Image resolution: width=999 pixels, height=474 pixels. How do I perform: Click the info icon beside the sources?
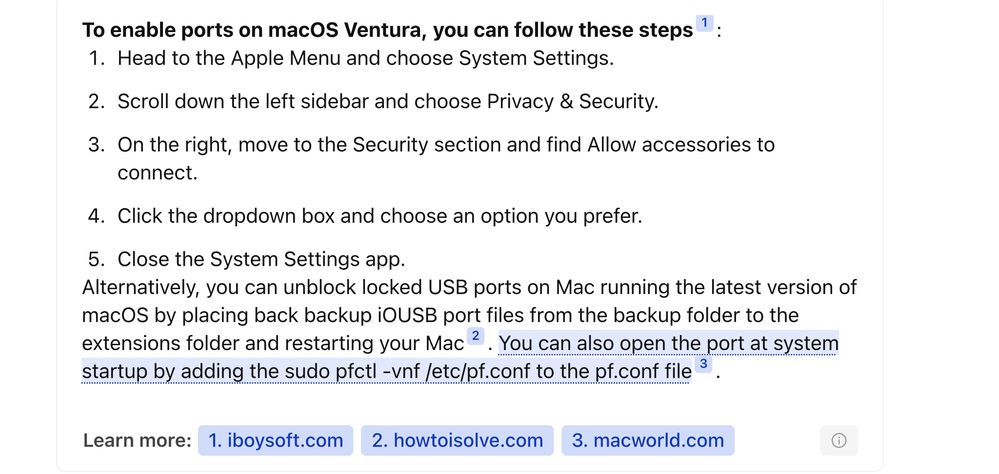[x=838, y=441]
